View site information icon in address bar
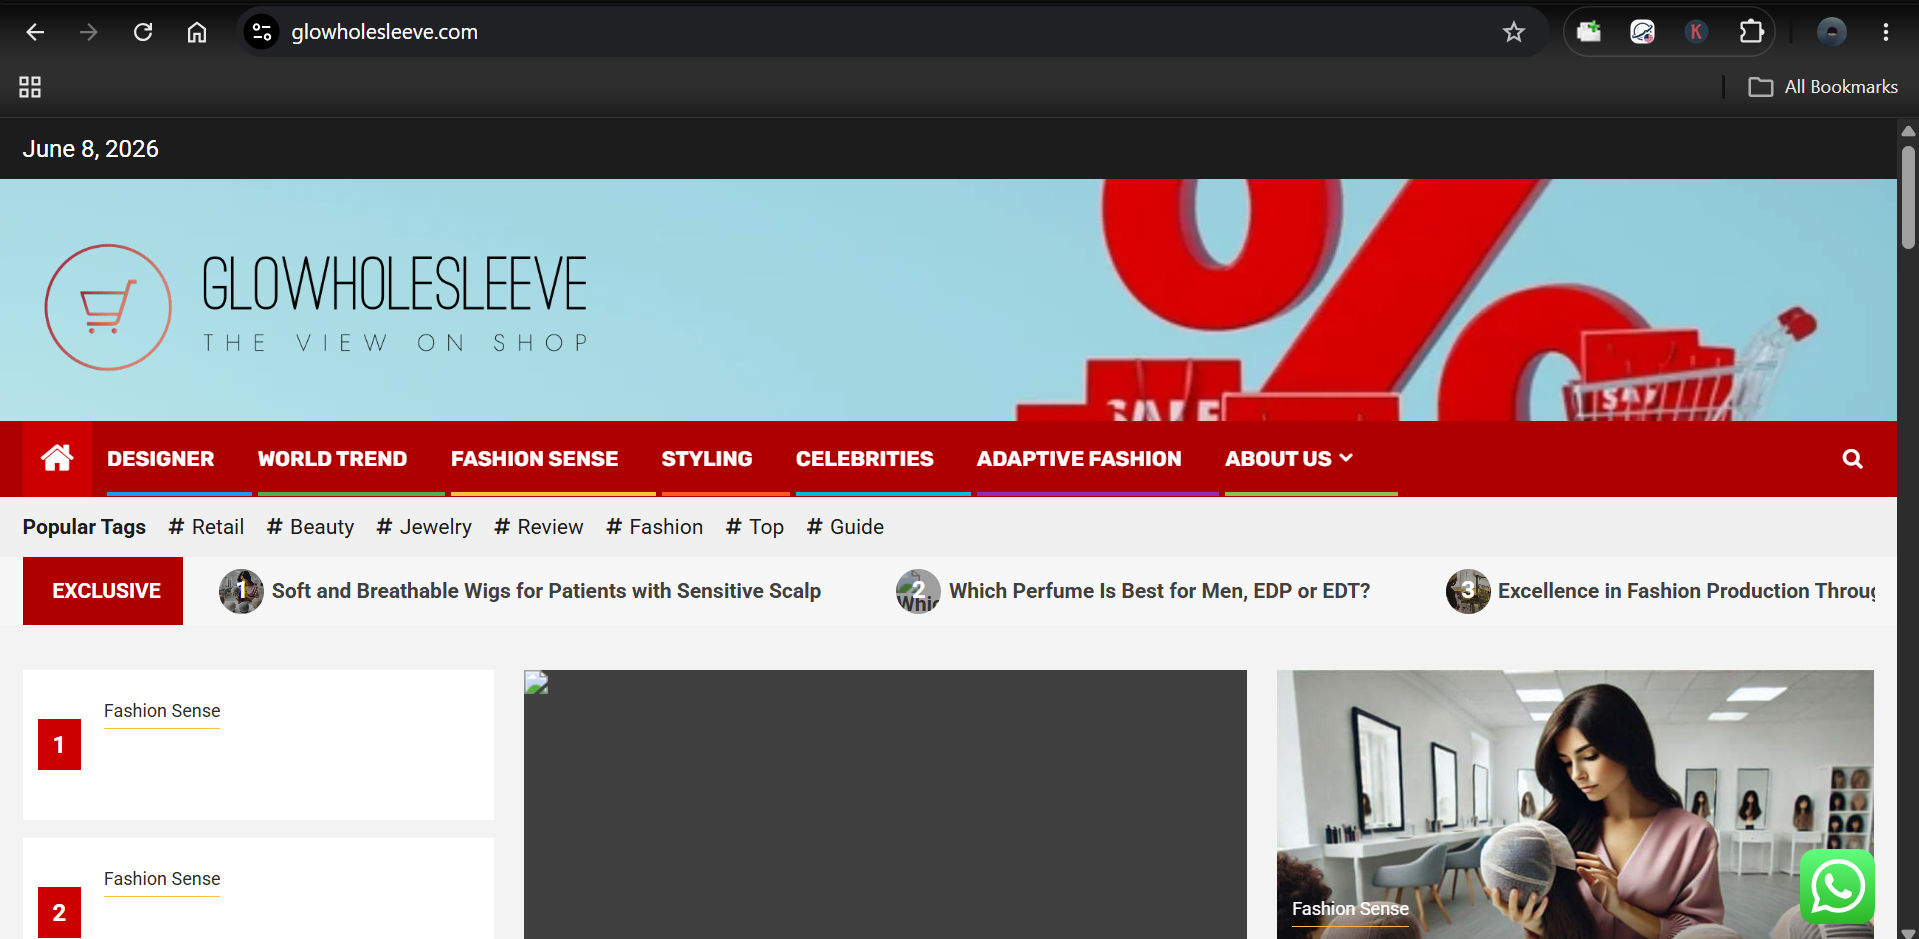 [262, 32]
